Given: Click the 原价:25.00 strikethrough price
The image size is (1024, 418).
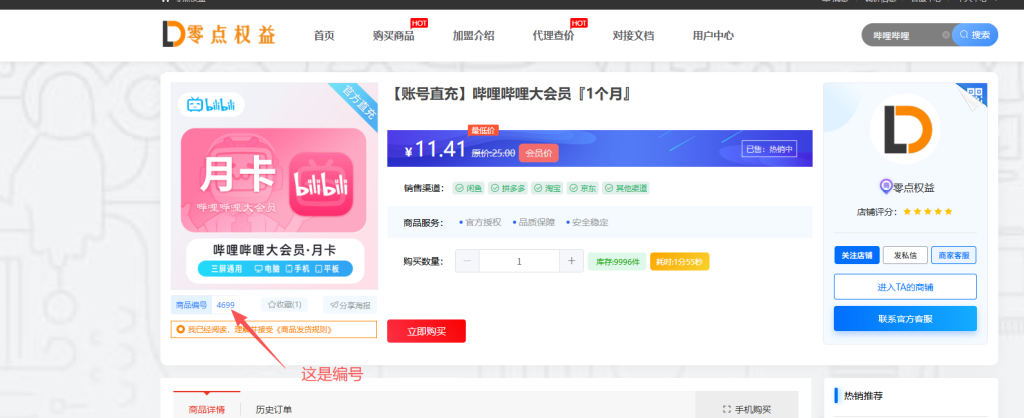Looking at the screenshot, I should click(x=493, y=153).
